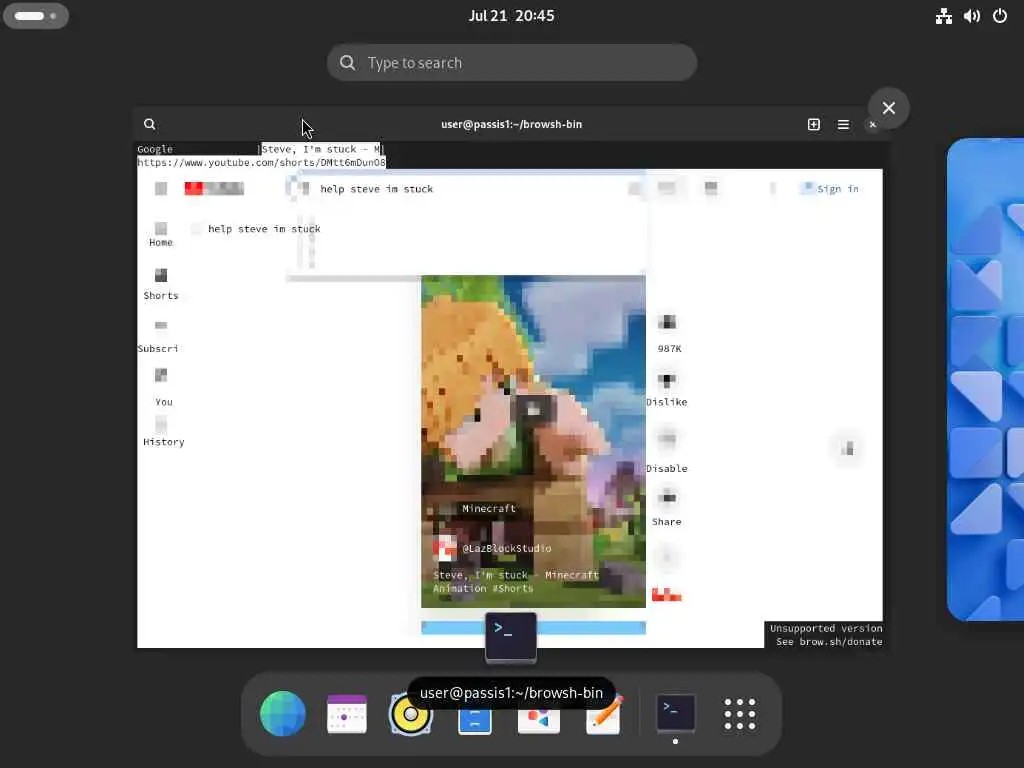Open You in the YouTube sidebar
The height and width of the screenshot is (768, 1024).
tap(162, 388)
